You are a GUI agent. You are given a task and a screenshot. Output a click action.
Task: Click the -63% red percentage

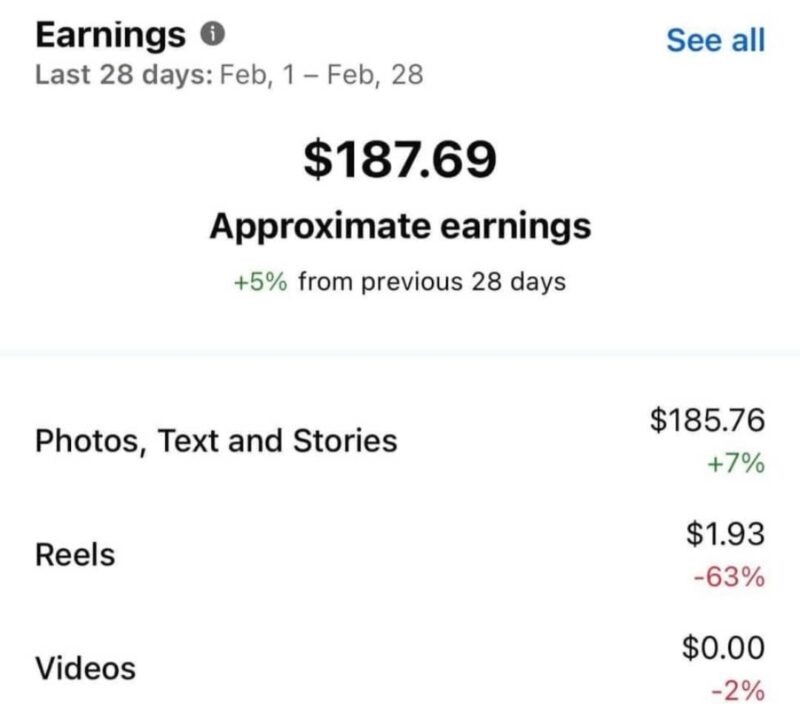pyautogui.click(x=734, y=577)
